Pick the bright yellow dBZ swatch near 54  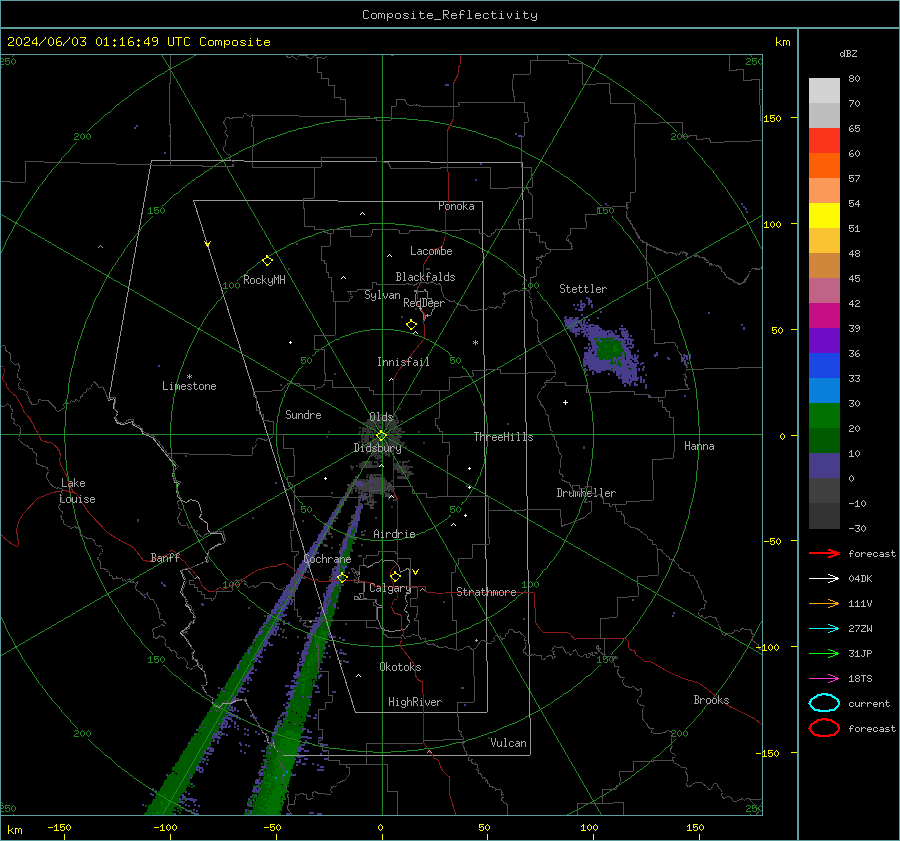(x=824, y=216)
